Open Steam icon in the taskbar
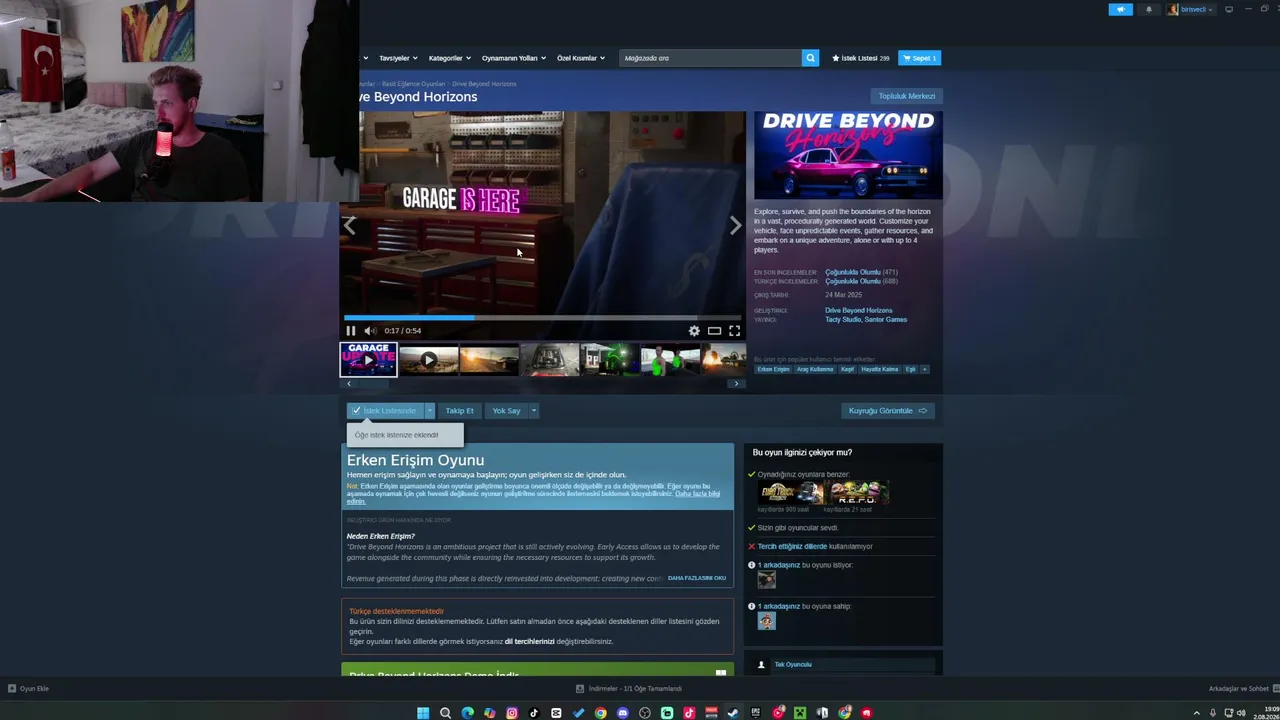 (x=733, y=713)
